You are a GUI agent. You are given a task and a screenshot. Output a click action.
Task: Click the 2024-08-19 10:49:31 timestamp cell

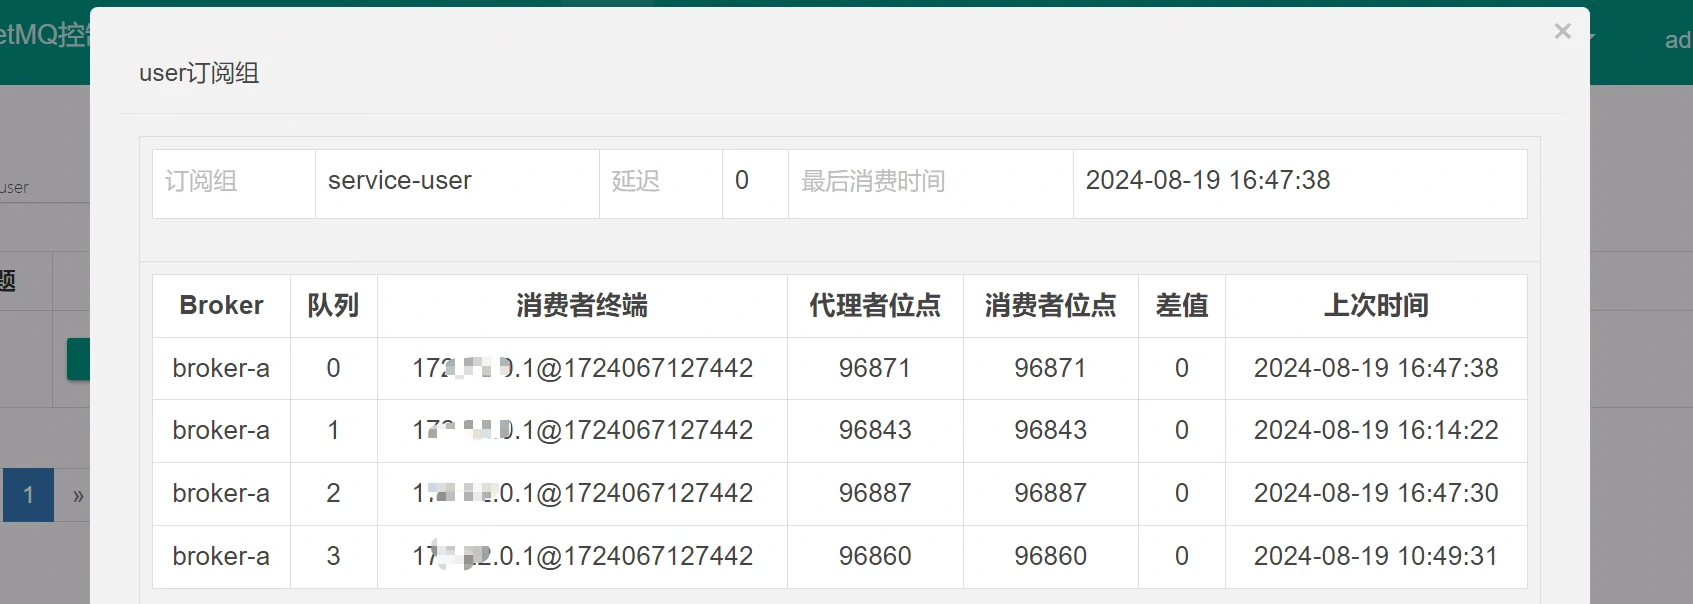pos(1376,557)
